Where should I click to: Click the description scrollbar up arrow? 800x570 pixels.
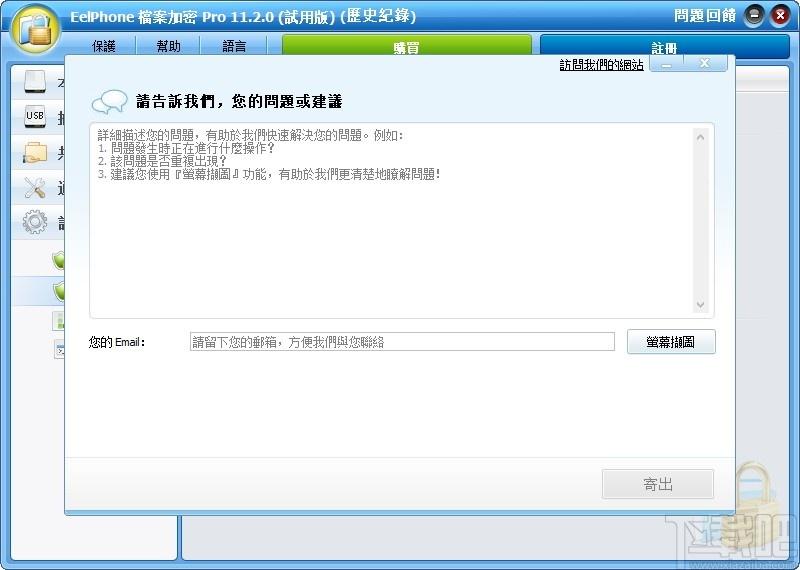click(x=701, y=137)
